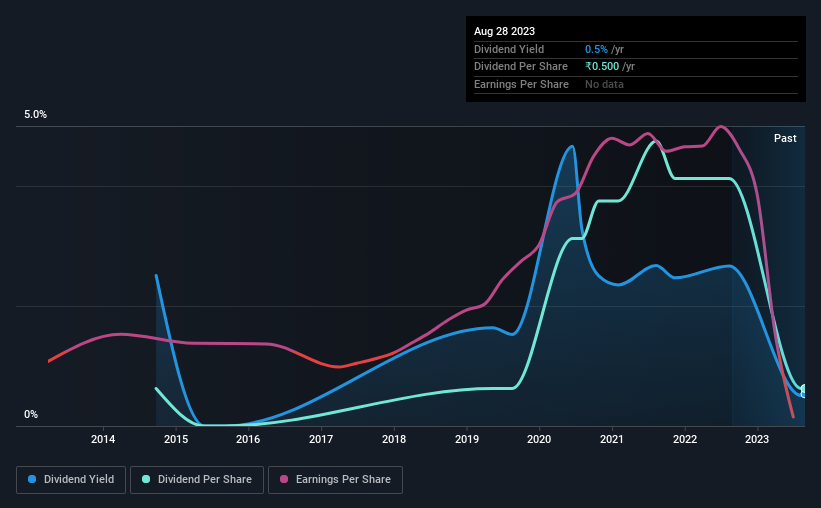
Task: Toggle the Dividend Yield legend button
Action: click(x=71, y=480)
